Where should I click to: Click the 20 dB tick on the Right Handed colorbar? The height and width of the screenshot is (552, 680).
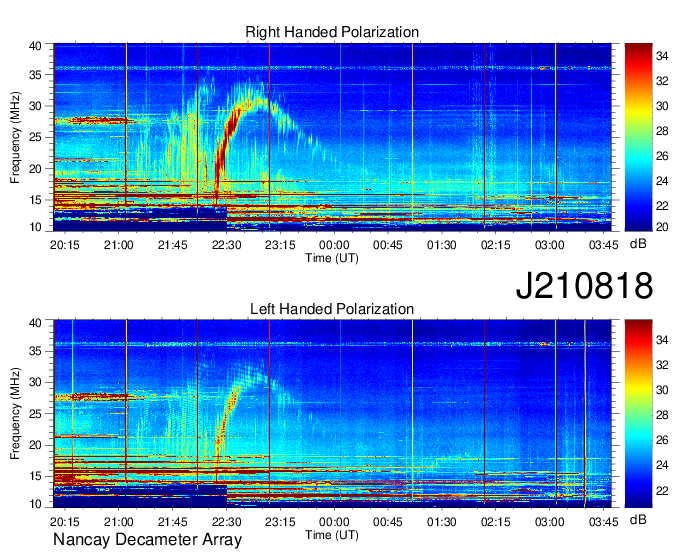coord(662,227)
